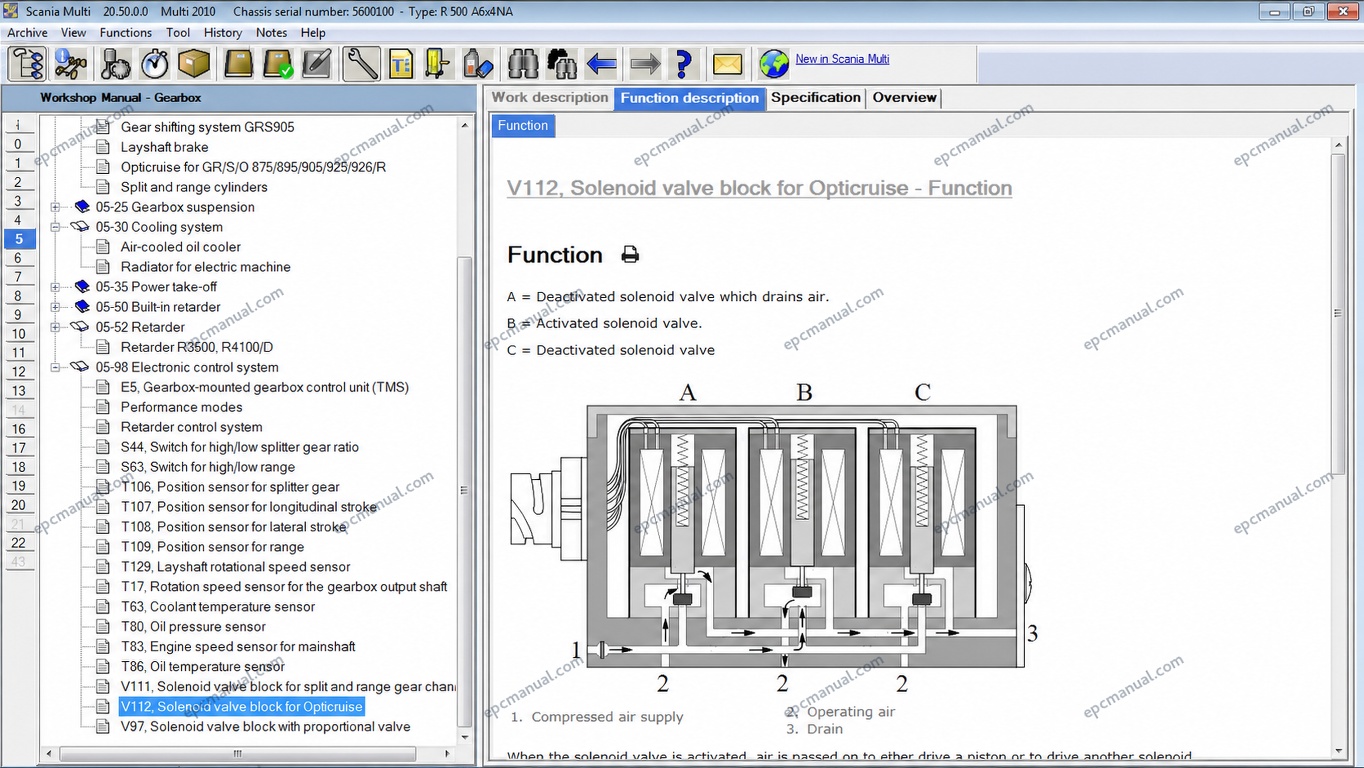Open the Help menu

coord(313,32)
